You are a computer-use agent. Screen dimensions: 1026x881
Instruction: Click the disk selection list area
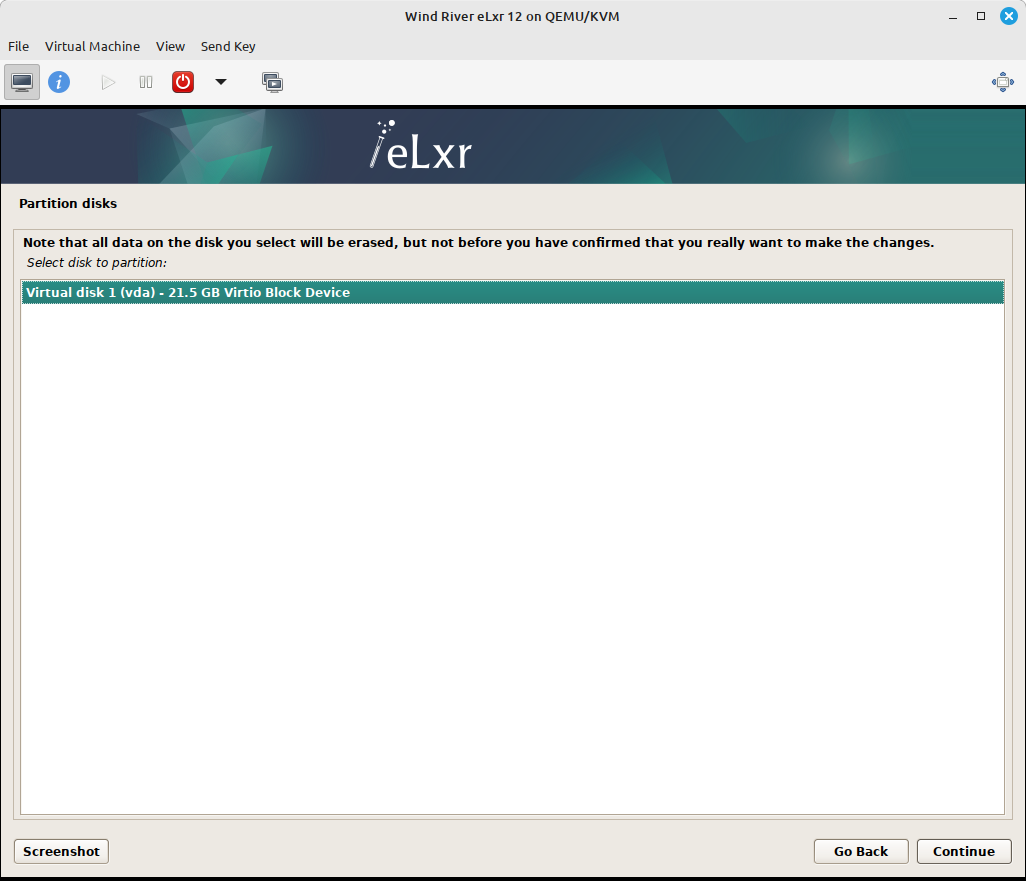point(513,550)
